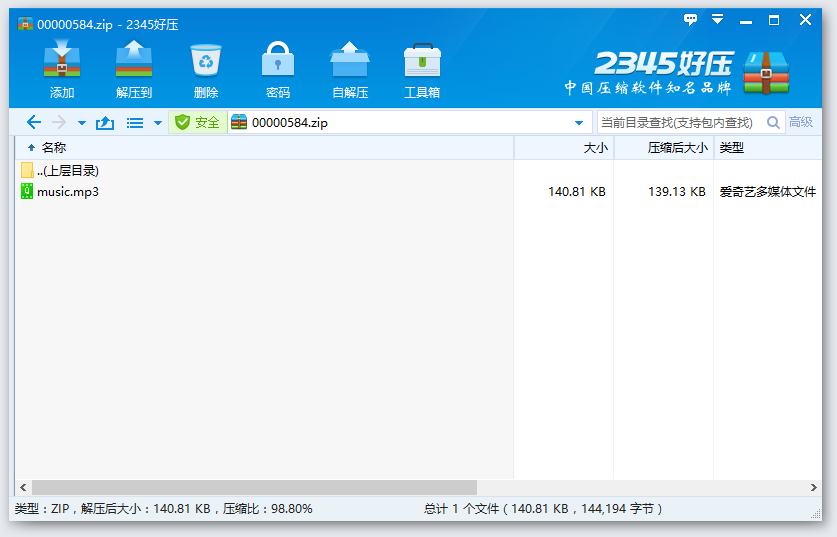Click the horizontal scrollbar thumb
This screenshot has height=537, width=837.
(254, 487)
